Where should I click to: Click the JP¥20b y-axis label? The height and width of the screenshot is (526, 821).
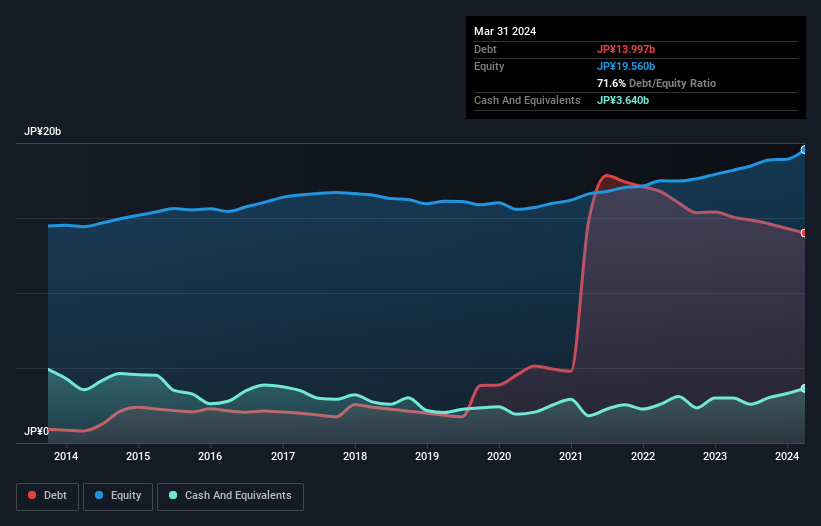[42, 131]
